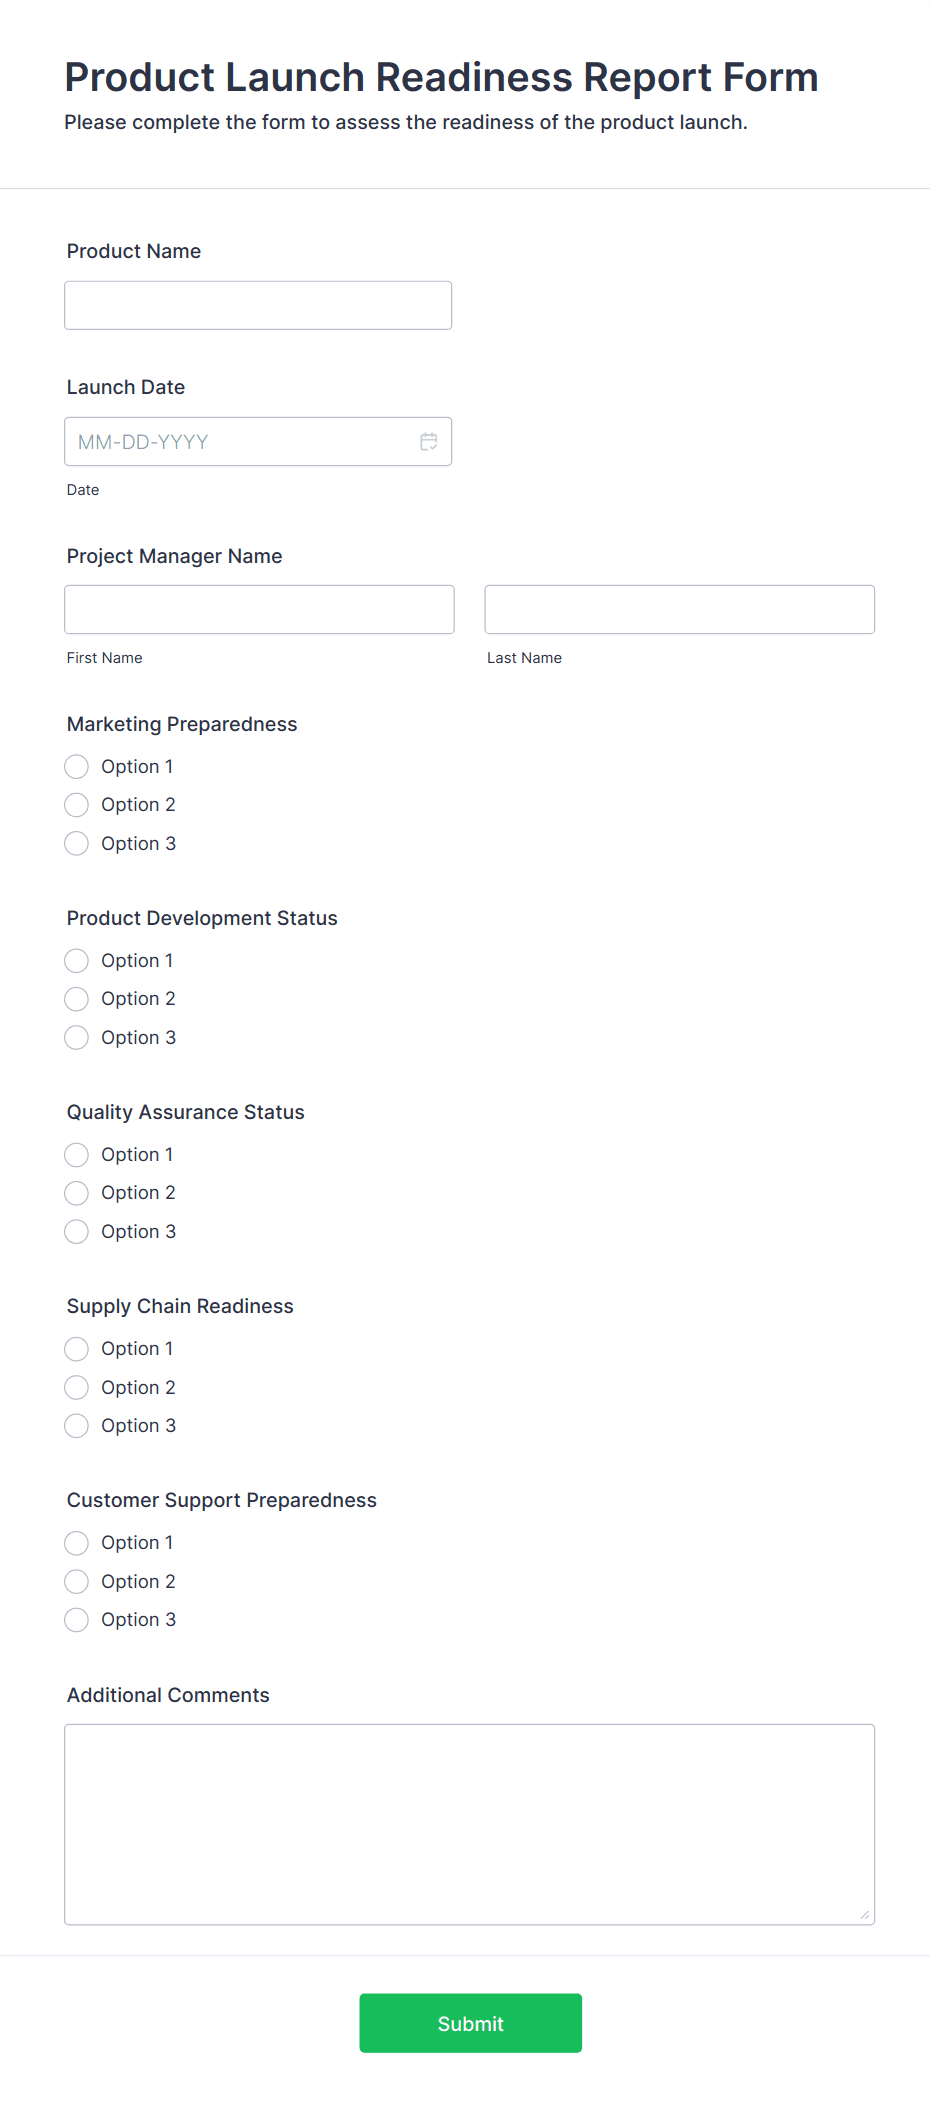The image size is (930, 2102).
Task: Choose Option 3 under Quality Assurance Status
Action: [x=77, y=1232]
